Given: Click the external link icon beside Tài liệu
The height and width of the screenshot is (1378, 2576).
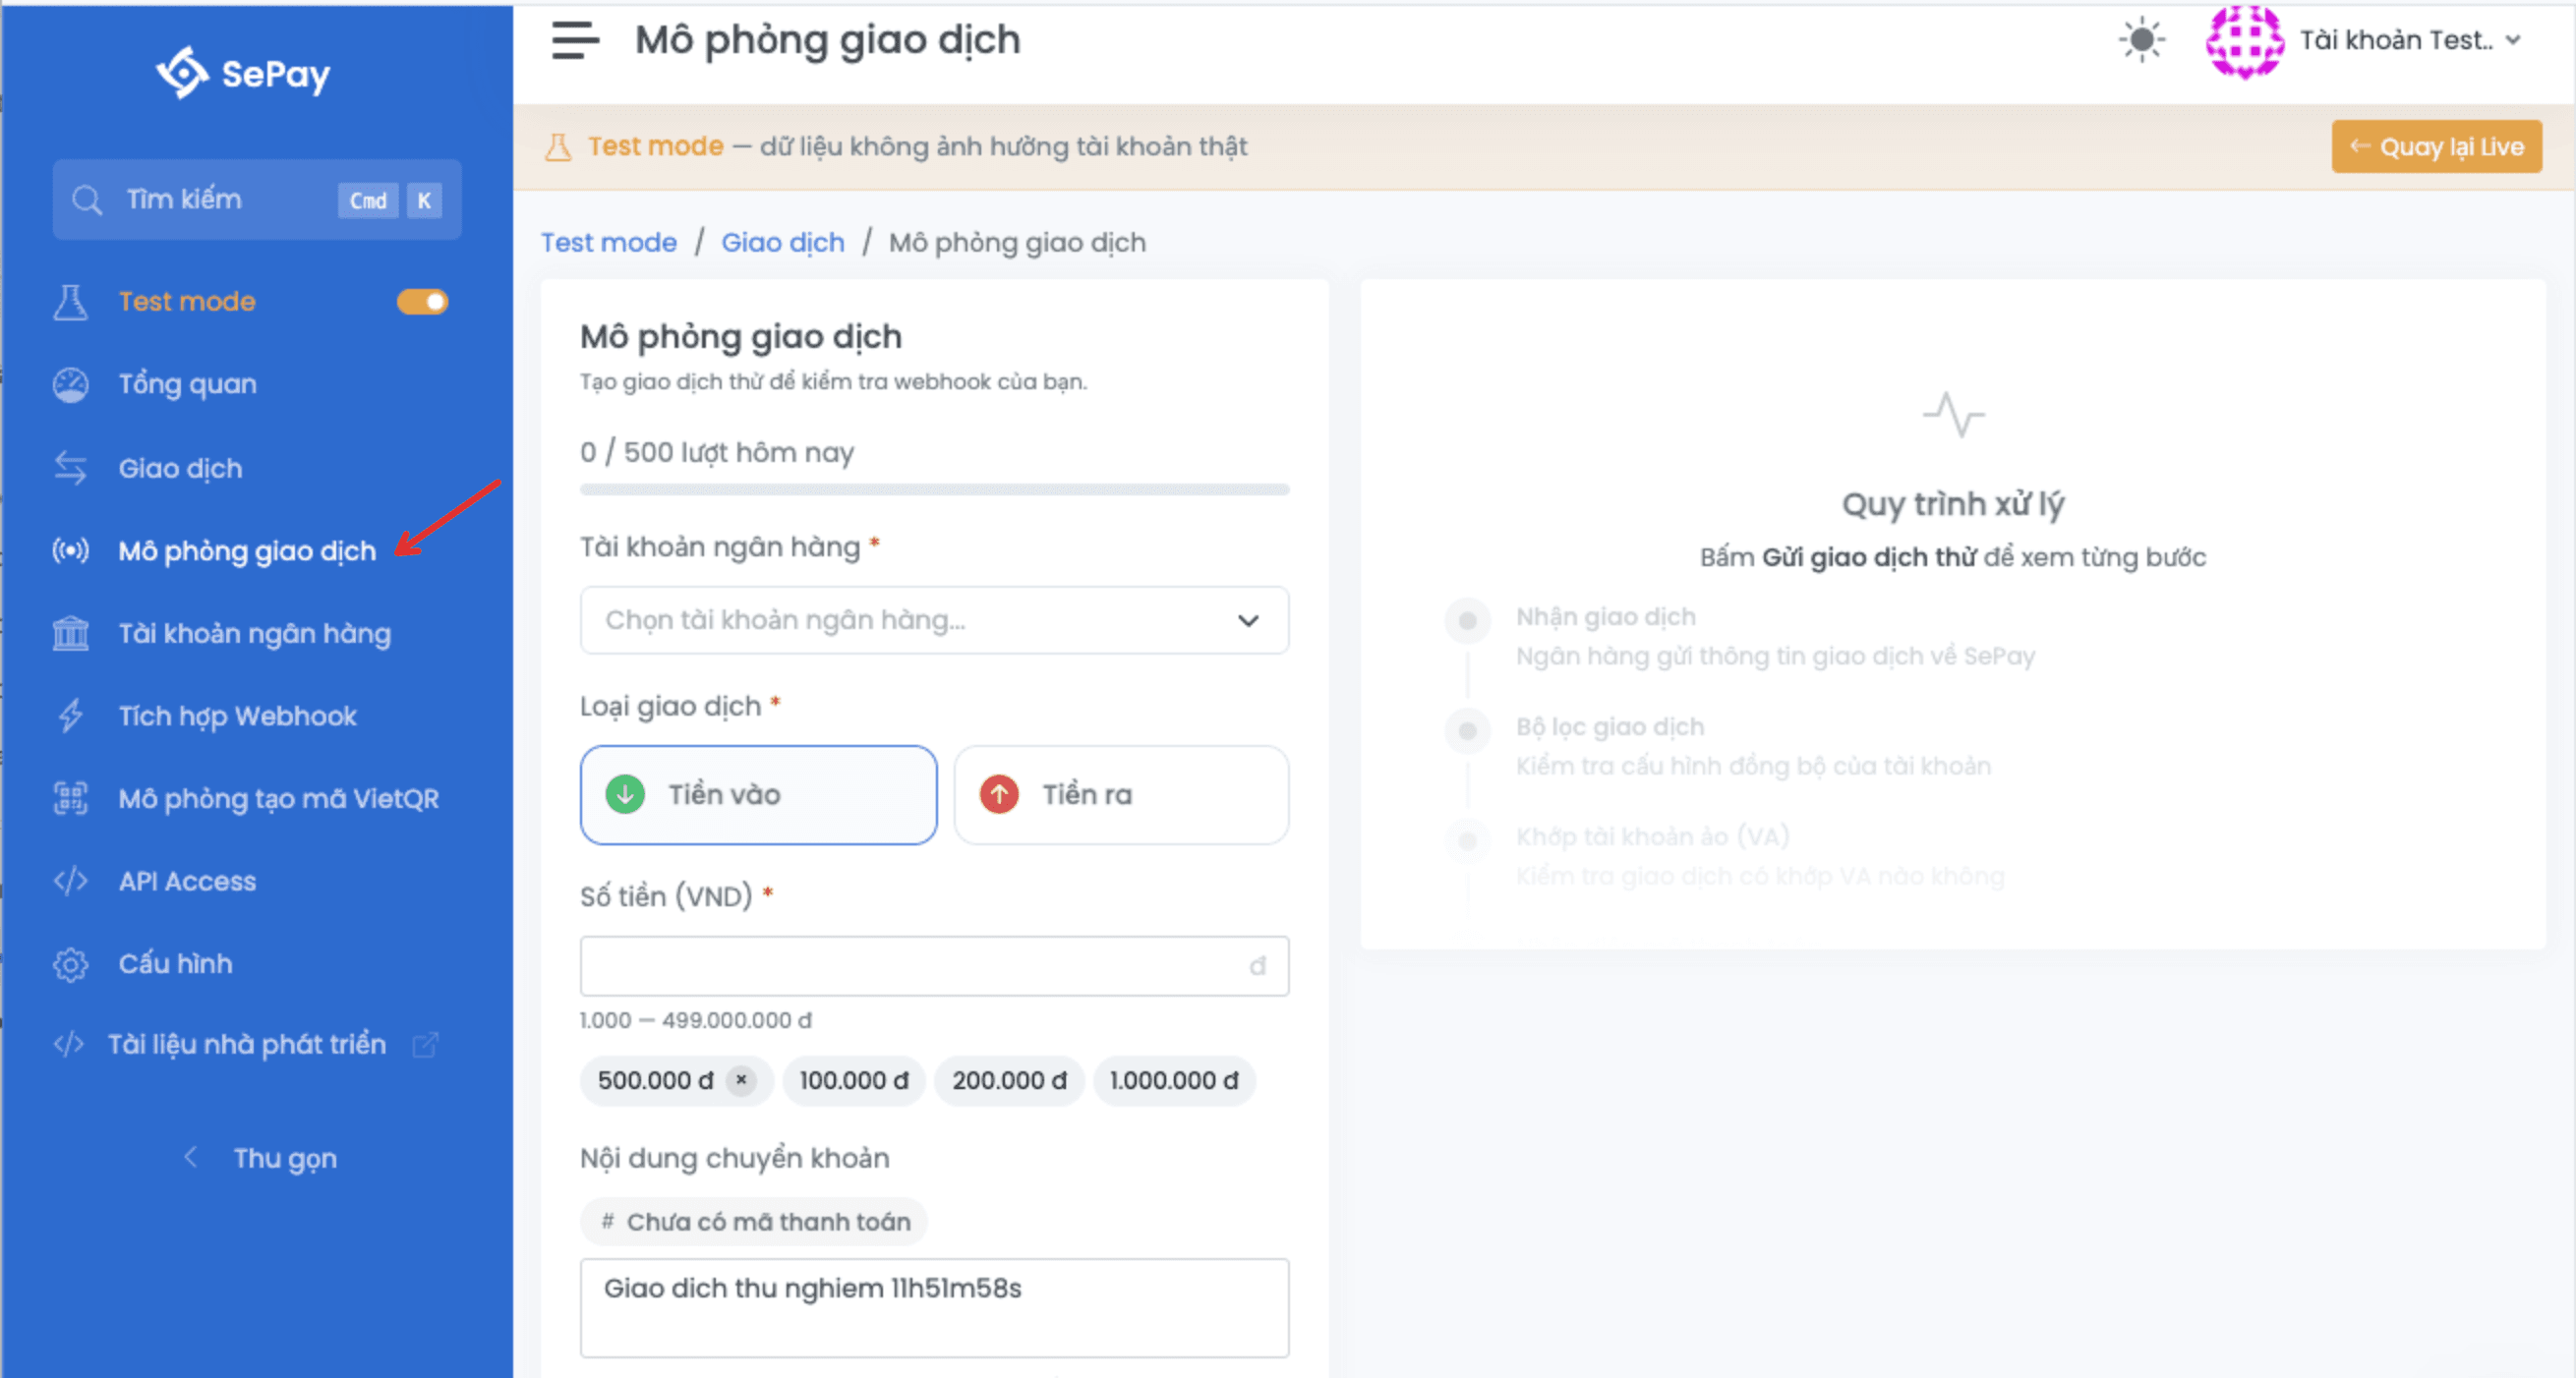Looking at the screenshot, I should tap(425, 1045).
